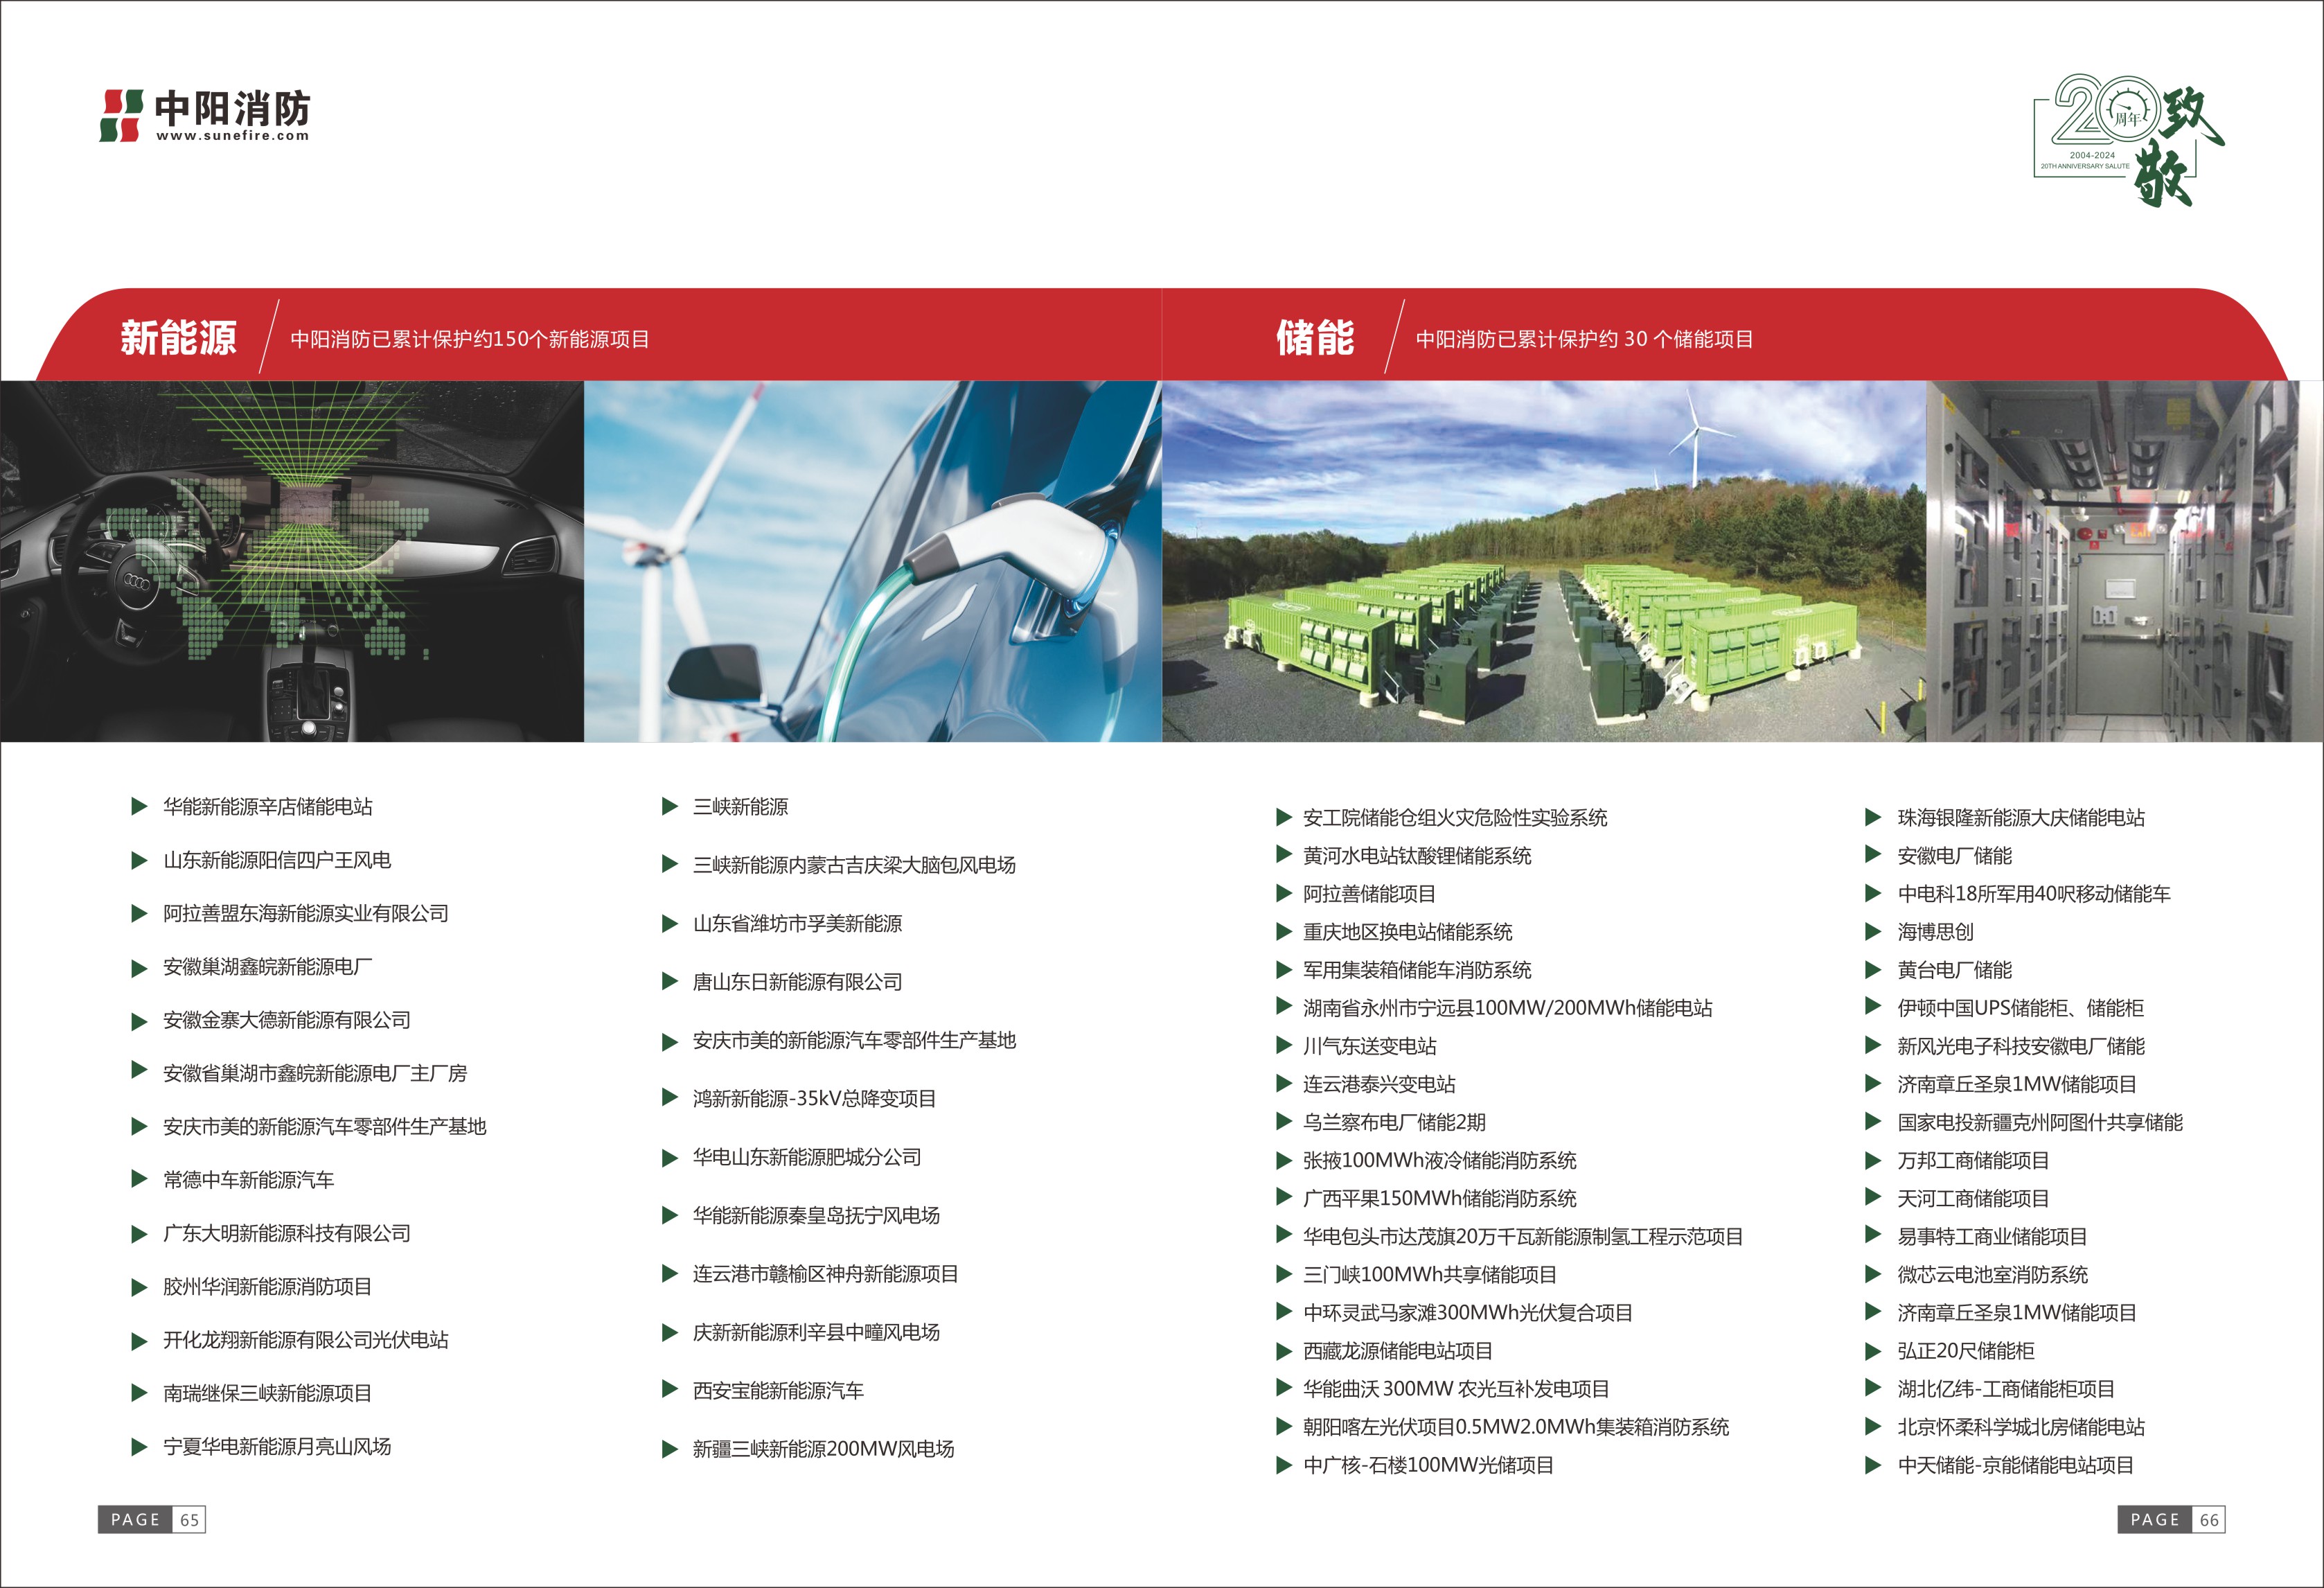Click the PAGE 65 page number label
This screenshot has height=1588, width=2324.
pos(152,1520)
